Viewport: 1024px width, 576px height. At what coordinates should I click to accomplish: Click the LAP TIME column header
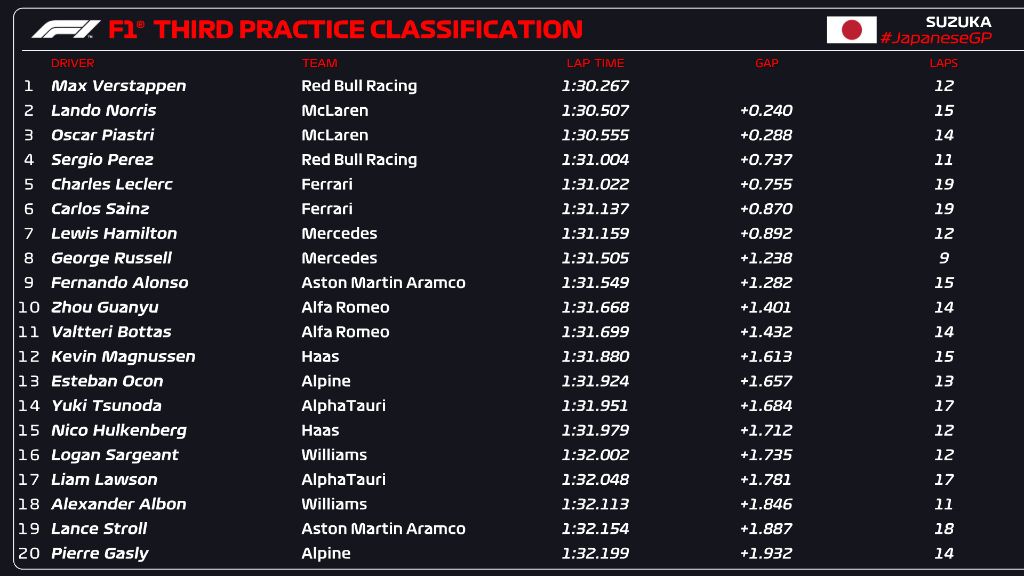[596, 63]
